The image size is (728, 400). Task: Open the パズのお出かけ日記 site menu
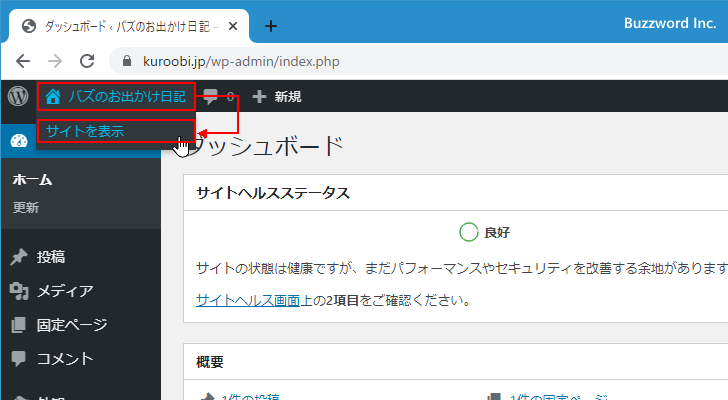[x=116, y=97]
